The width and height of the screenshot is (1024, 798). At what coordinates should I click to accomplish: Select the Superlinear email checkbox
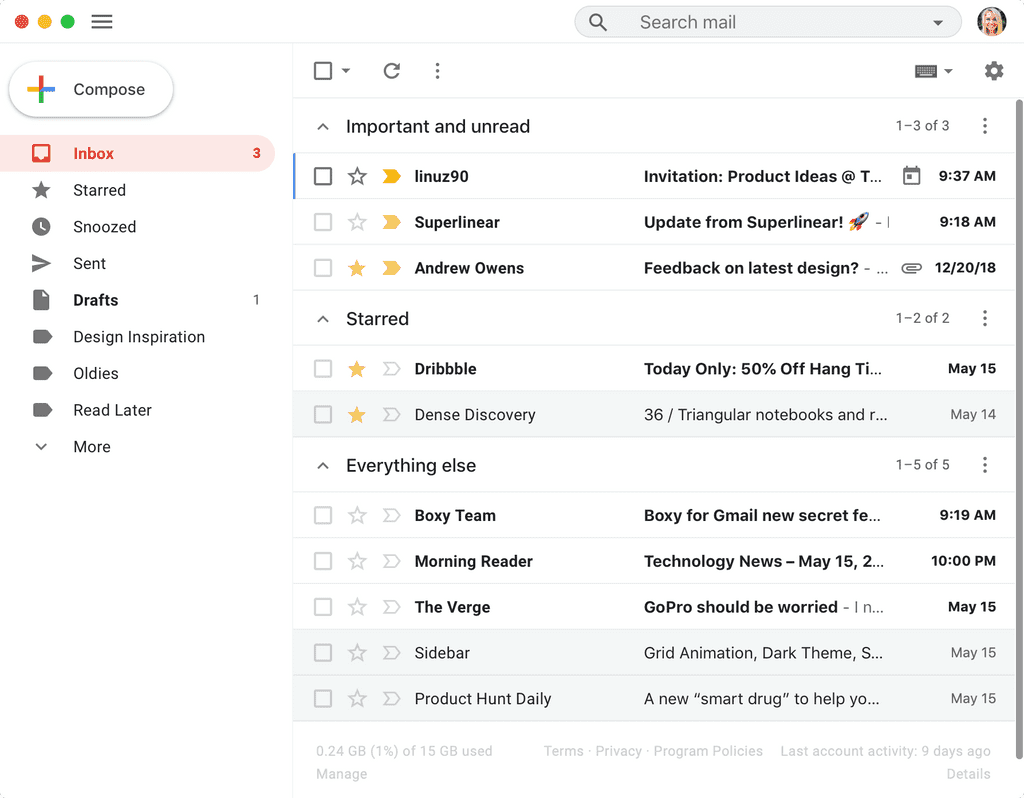coord(323,222)
